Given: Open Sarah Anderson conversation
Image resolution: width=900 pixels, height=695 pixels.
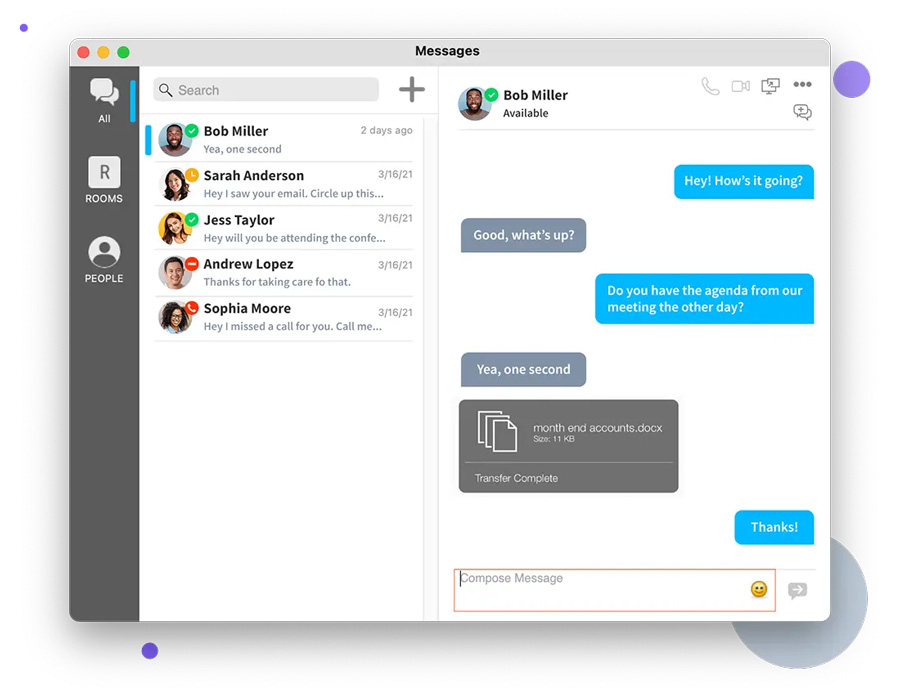Looking at the screenshot, I should pos(284,184).
